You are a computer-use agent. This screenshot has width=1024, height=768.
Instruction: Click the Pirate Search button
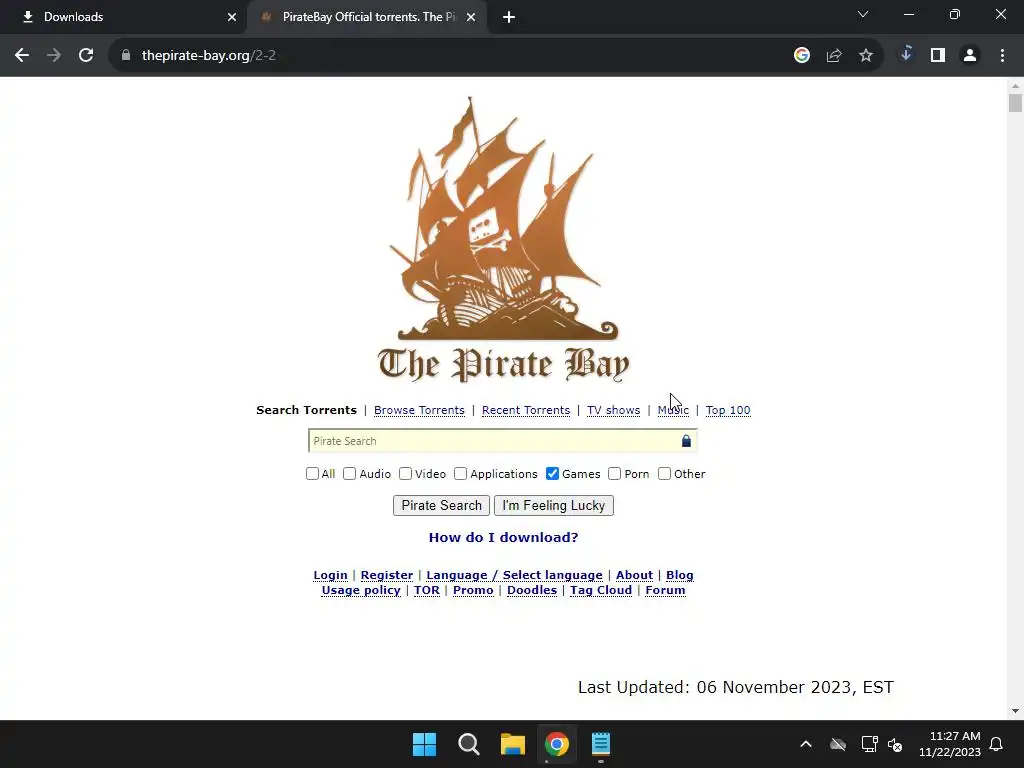coord(441,505)
